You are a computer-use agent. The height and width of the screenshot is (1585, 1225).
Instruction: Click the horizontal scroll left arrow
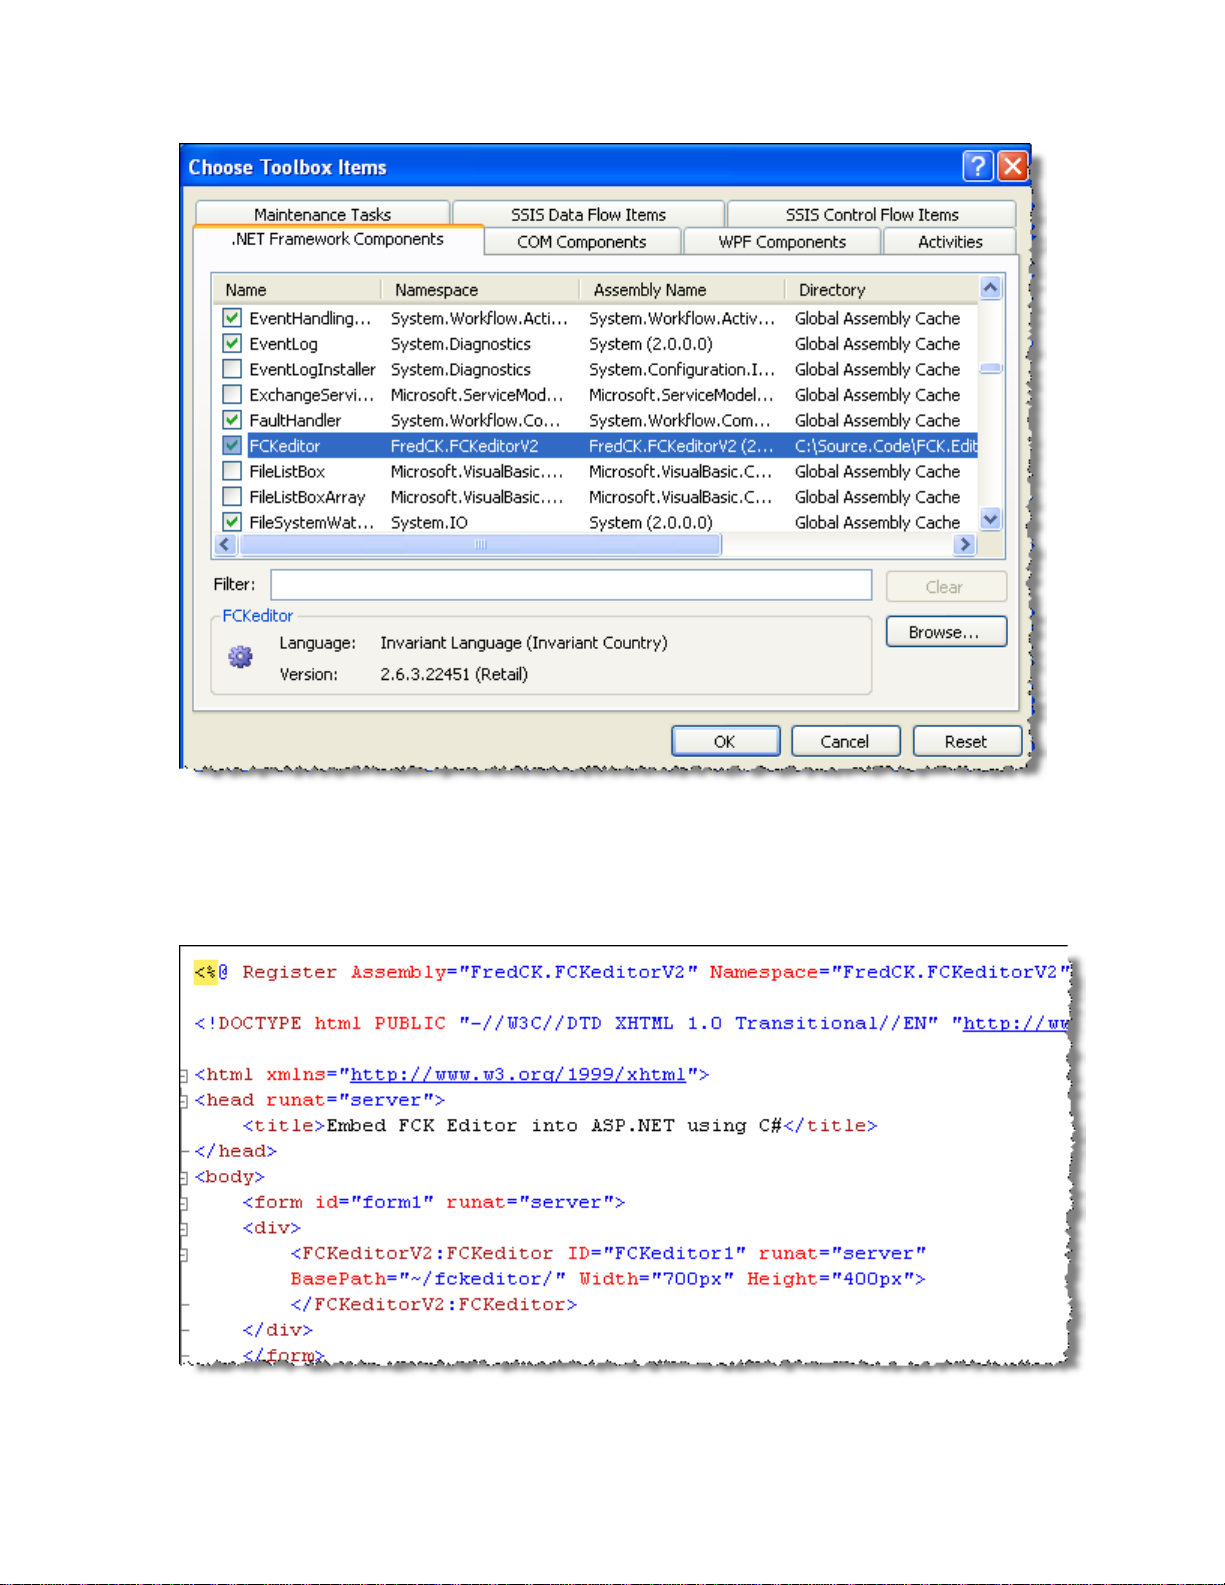coord(225,544)
